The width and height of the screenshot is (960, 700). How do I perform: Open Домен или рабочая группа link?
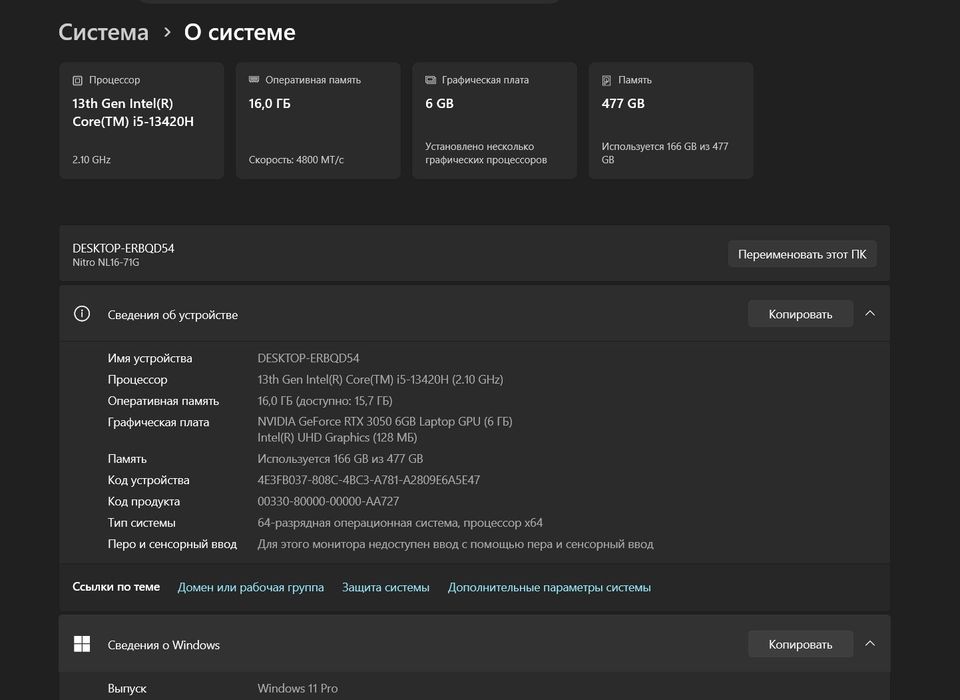point(250,587)
